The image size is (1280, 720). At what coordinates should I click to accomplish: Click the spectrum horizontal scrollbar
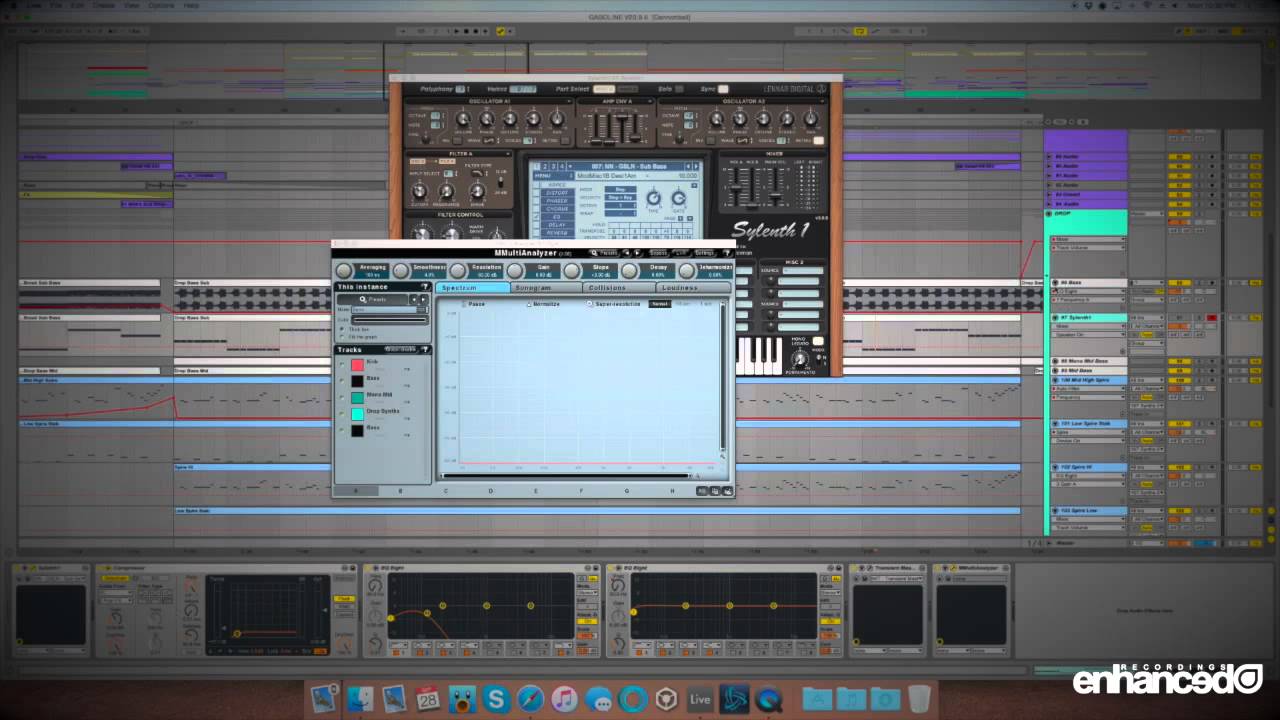click(x=567, y=476)
